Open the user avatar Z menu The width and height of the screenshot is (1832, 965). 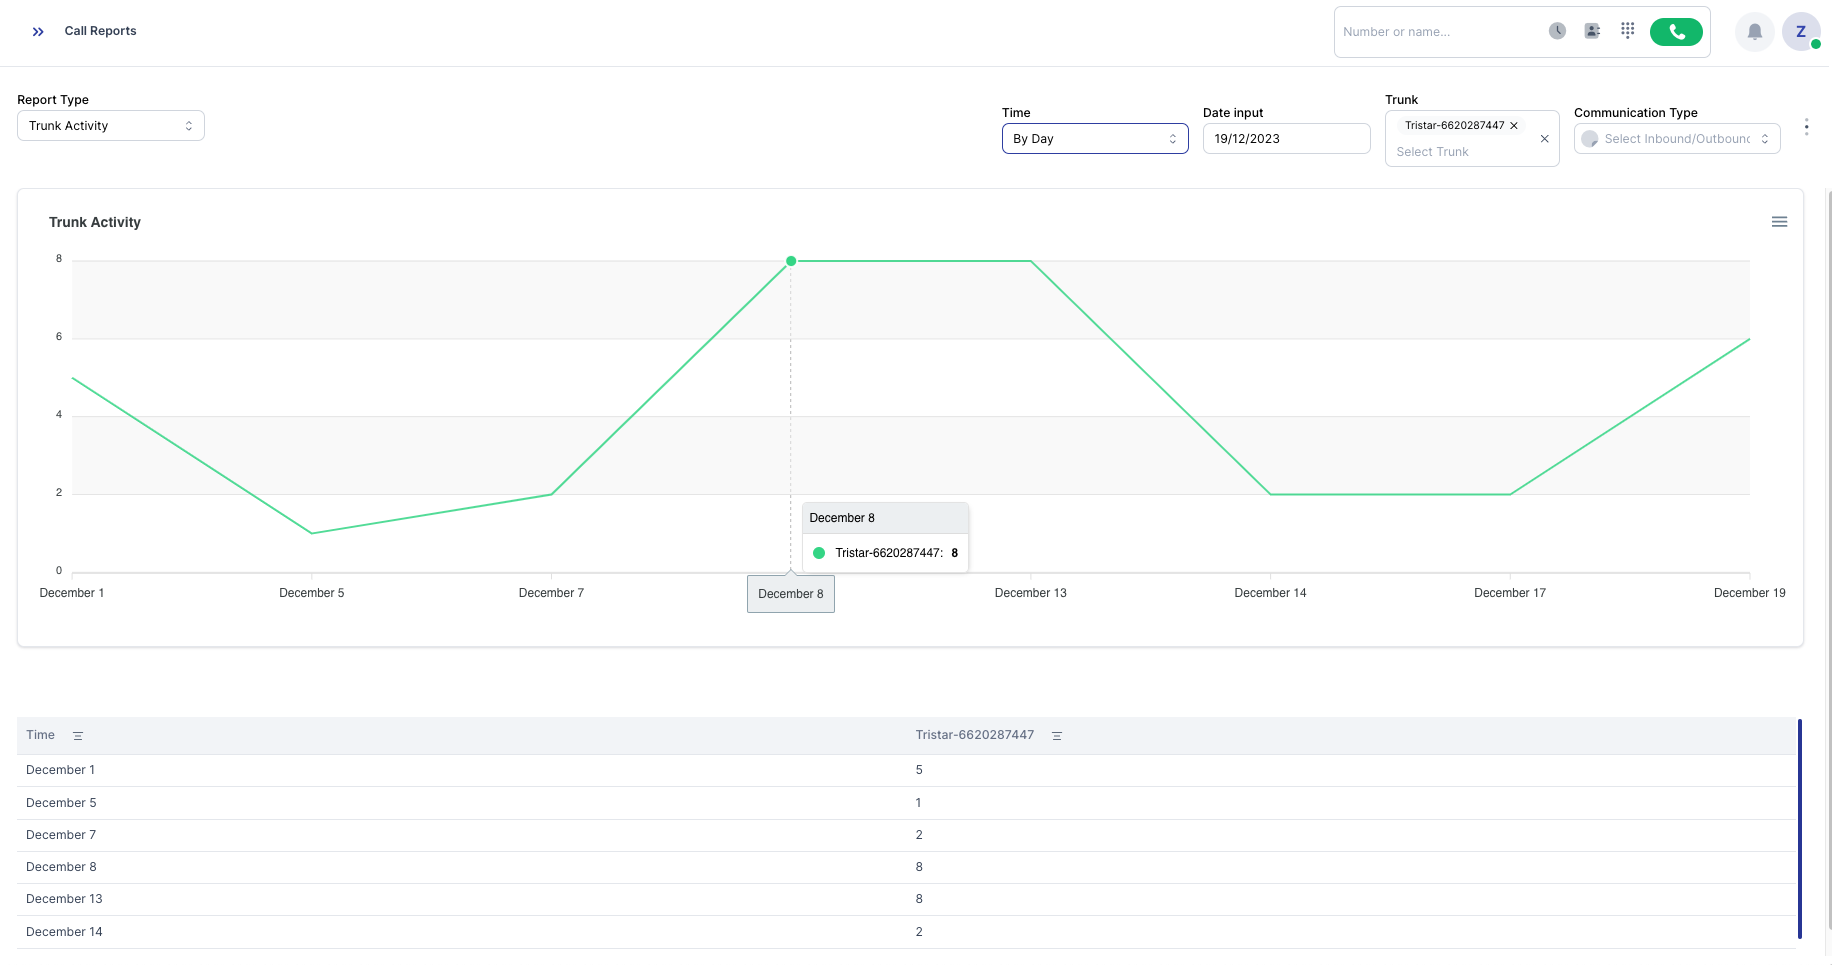point(1800,32)
